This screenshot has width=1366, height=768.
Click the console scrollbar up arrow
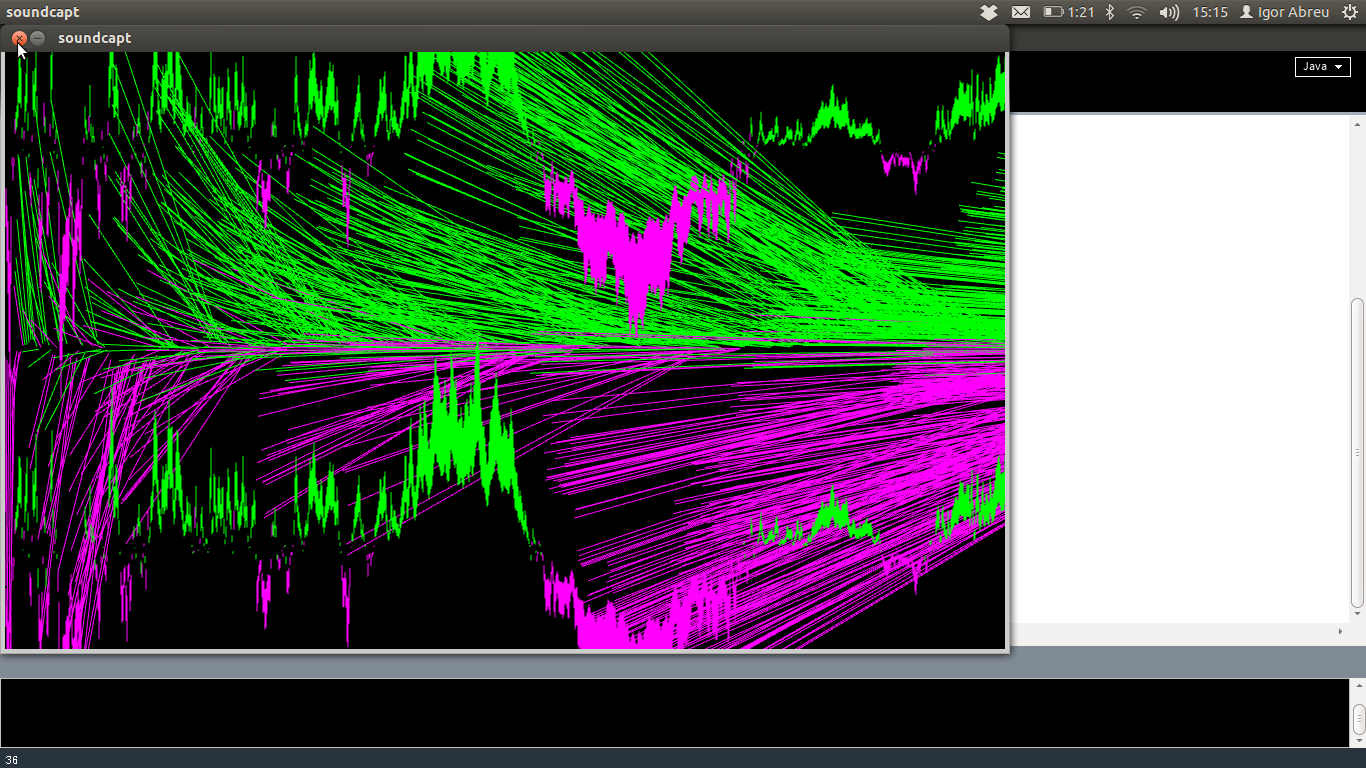pyautogui.click(x=1358, y=686)
